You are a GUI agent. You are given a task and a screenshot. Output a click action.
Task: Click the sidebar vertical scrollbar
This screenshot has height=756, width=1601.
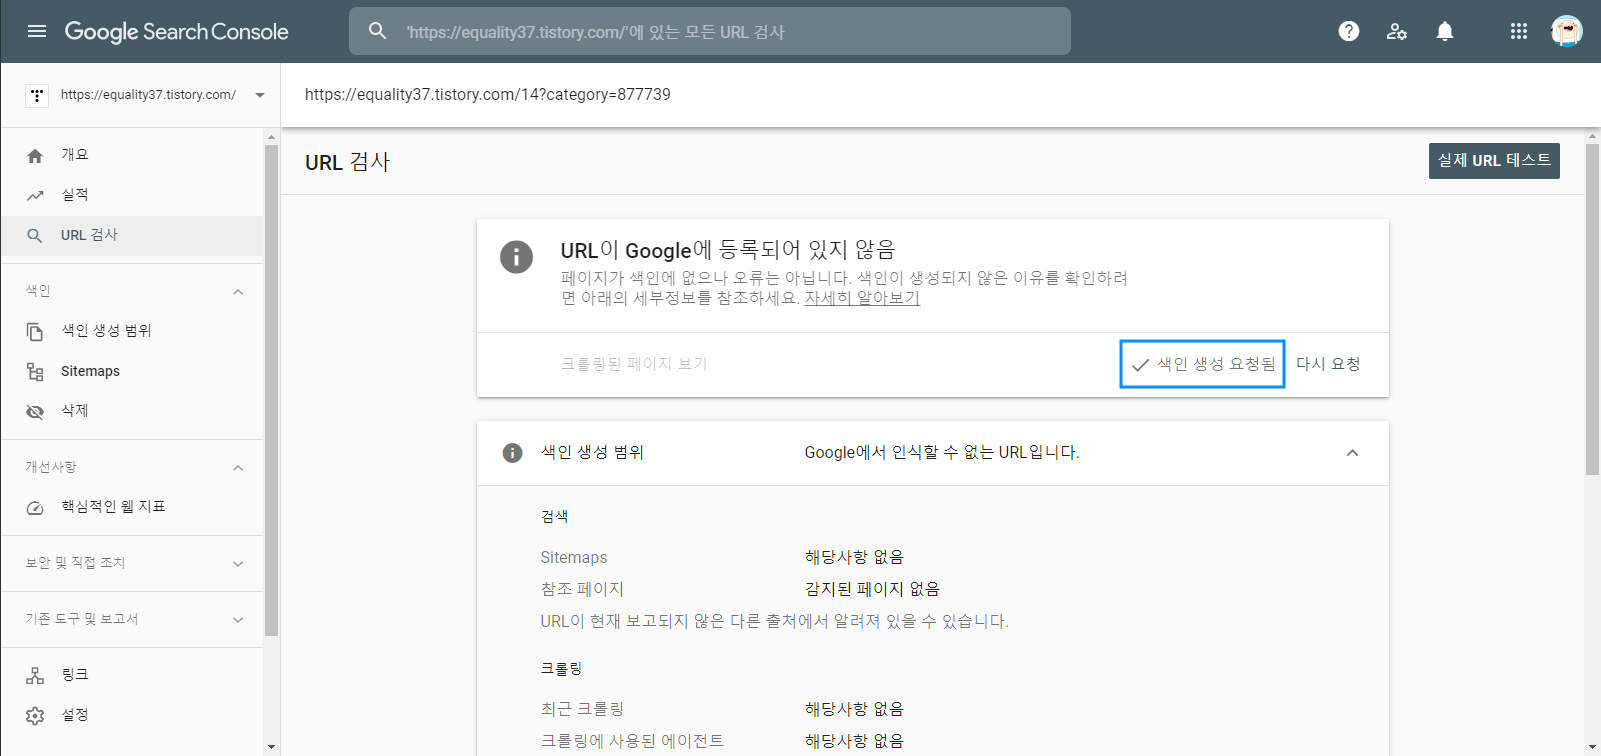pos(271,390)
